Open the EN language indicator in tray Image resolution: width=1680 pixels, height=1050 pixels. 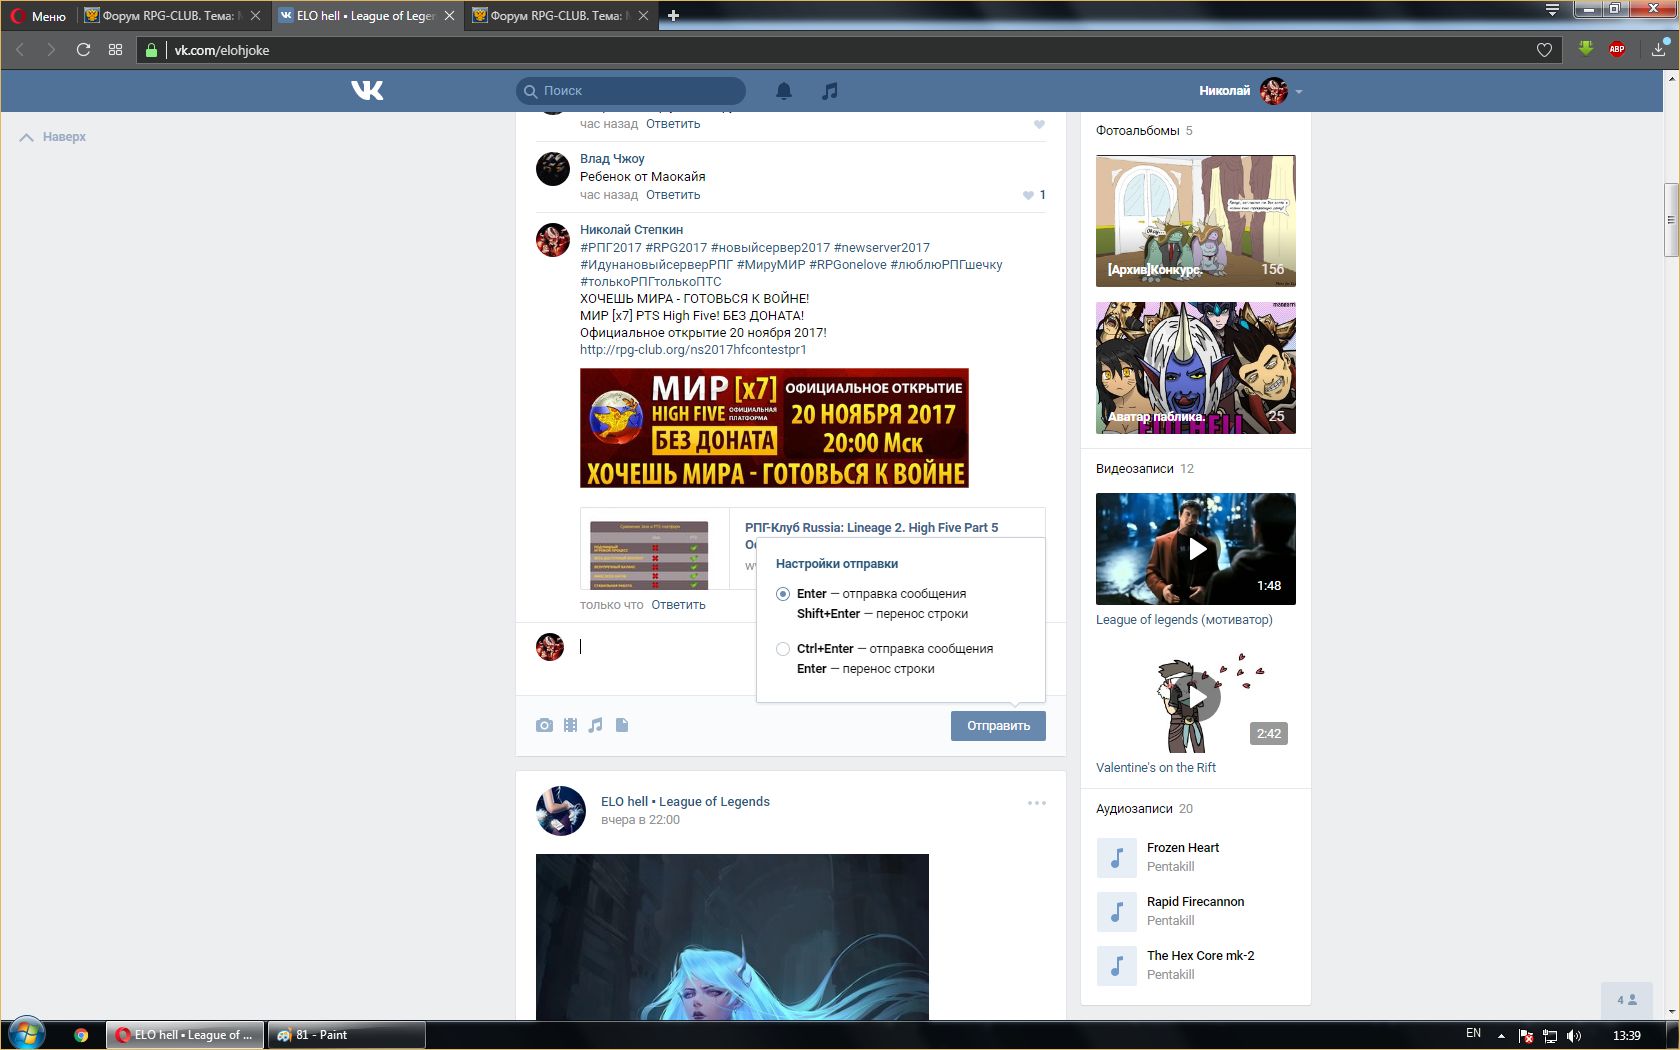1473,1034
